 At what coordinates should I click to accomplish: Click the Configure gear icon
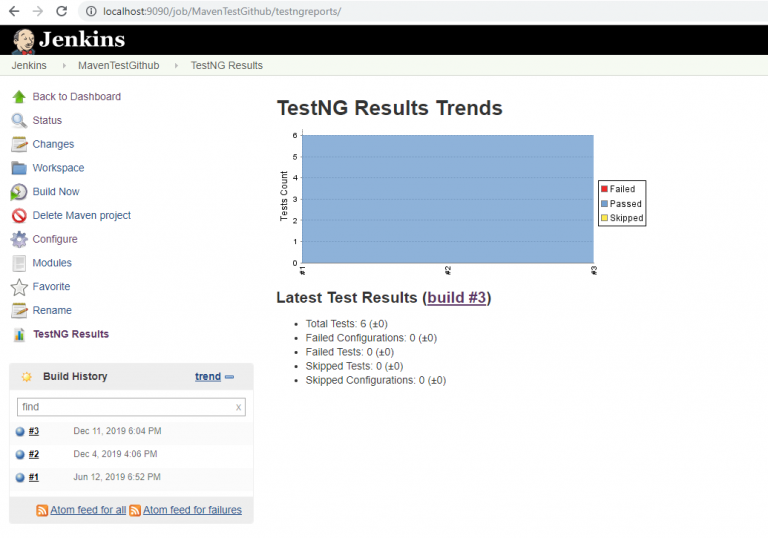pos(19,239)
